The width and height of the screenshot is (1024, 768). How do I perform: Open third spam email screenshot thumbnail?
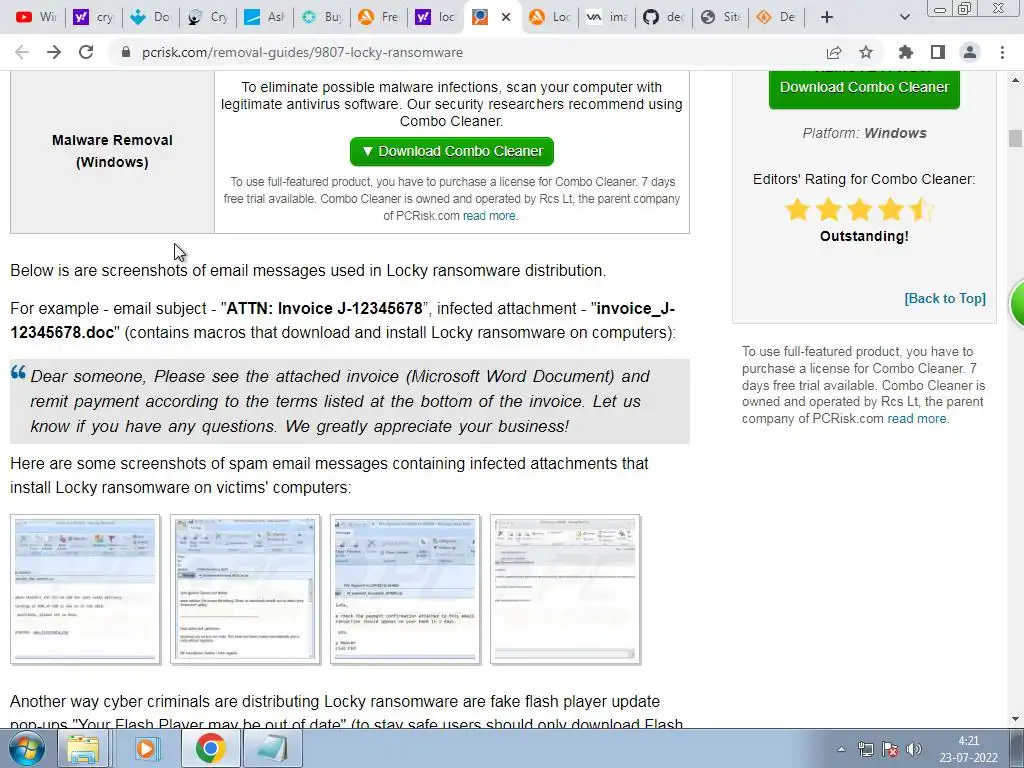point(405,589)
